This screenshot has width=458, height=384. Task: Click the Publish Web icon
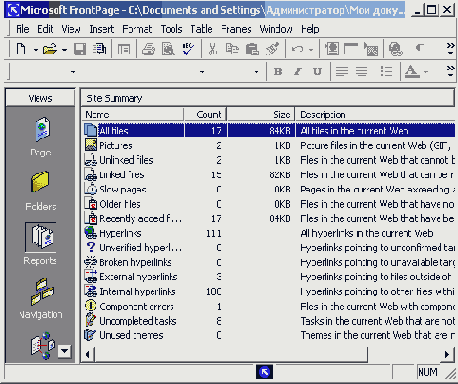pyautogui.click(x=100, y=49)
